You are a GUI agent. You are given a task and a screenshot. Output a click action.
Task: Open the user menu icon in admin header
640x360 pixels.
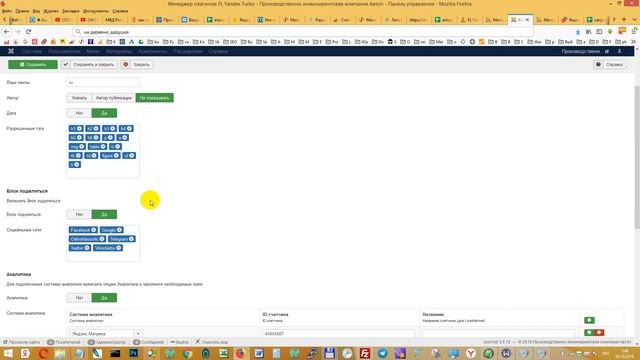pyautogui.click(x=620, y=51)
